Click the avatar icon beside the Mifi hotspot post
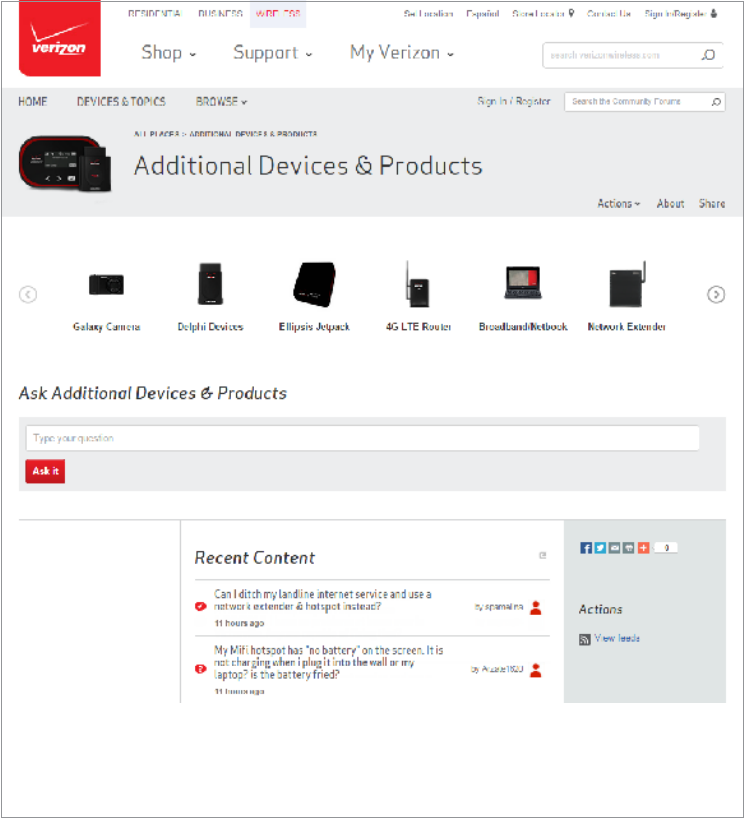The height and width of the screenshot is (818, 744). pyautogui.click(x=536, y=670)
